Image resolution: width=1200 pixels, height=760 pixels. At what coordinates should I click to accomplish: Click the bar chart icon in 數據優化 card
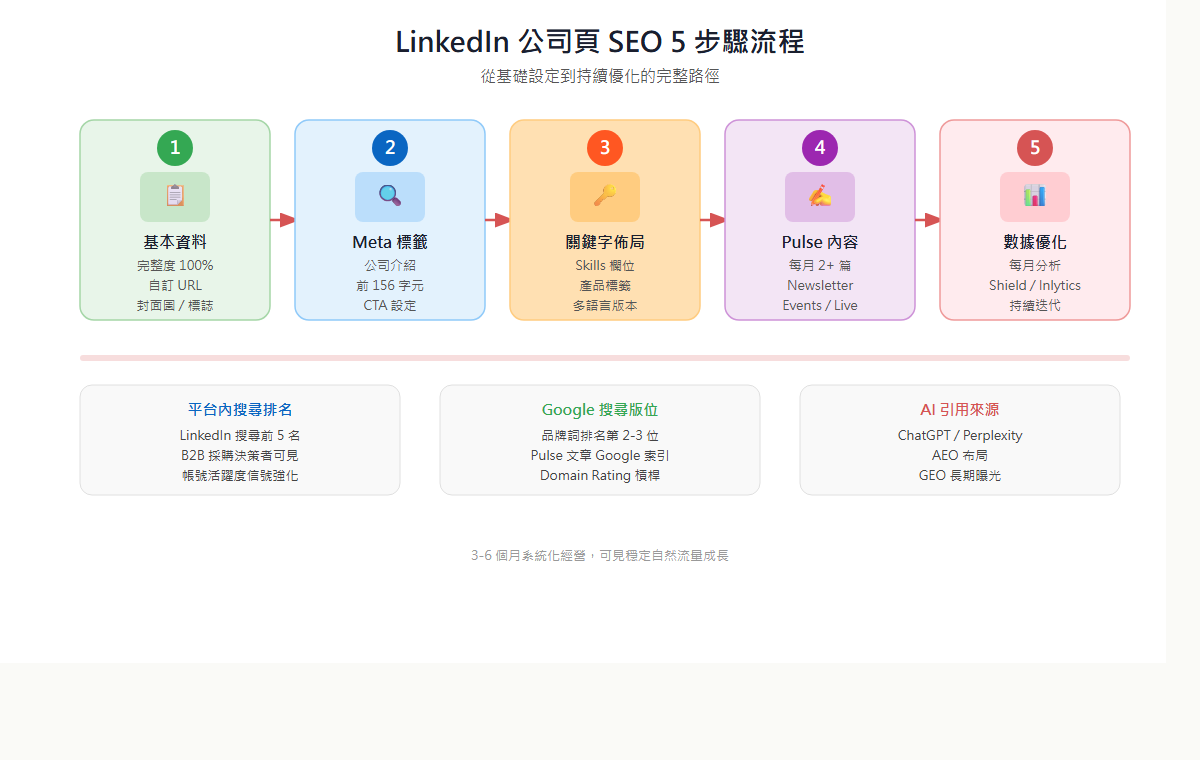[1035, 196]
